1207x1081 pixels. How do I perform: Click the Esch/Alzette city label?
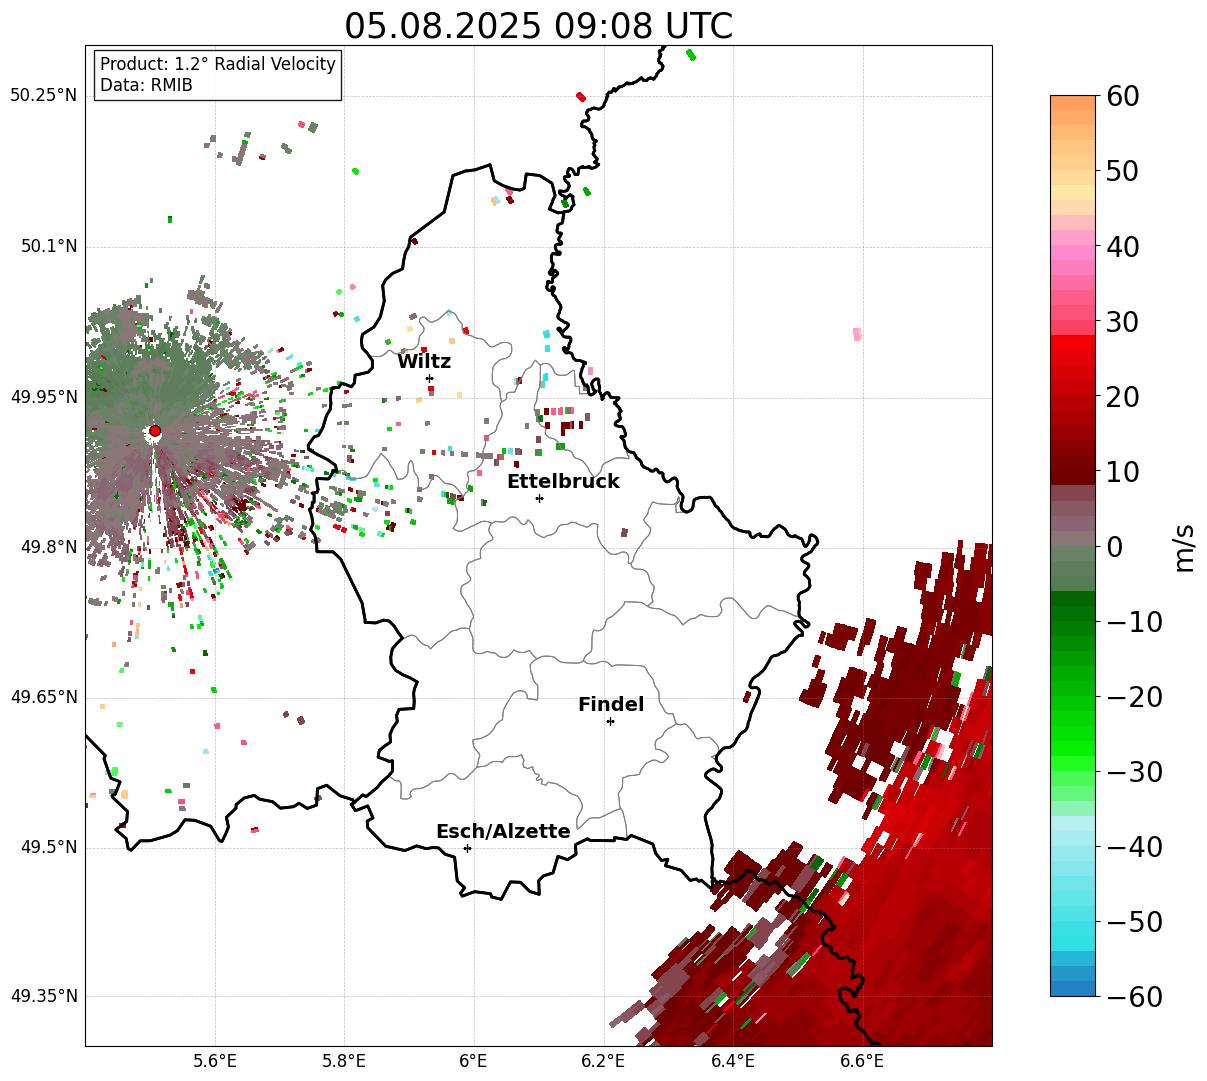coord(503,831)
